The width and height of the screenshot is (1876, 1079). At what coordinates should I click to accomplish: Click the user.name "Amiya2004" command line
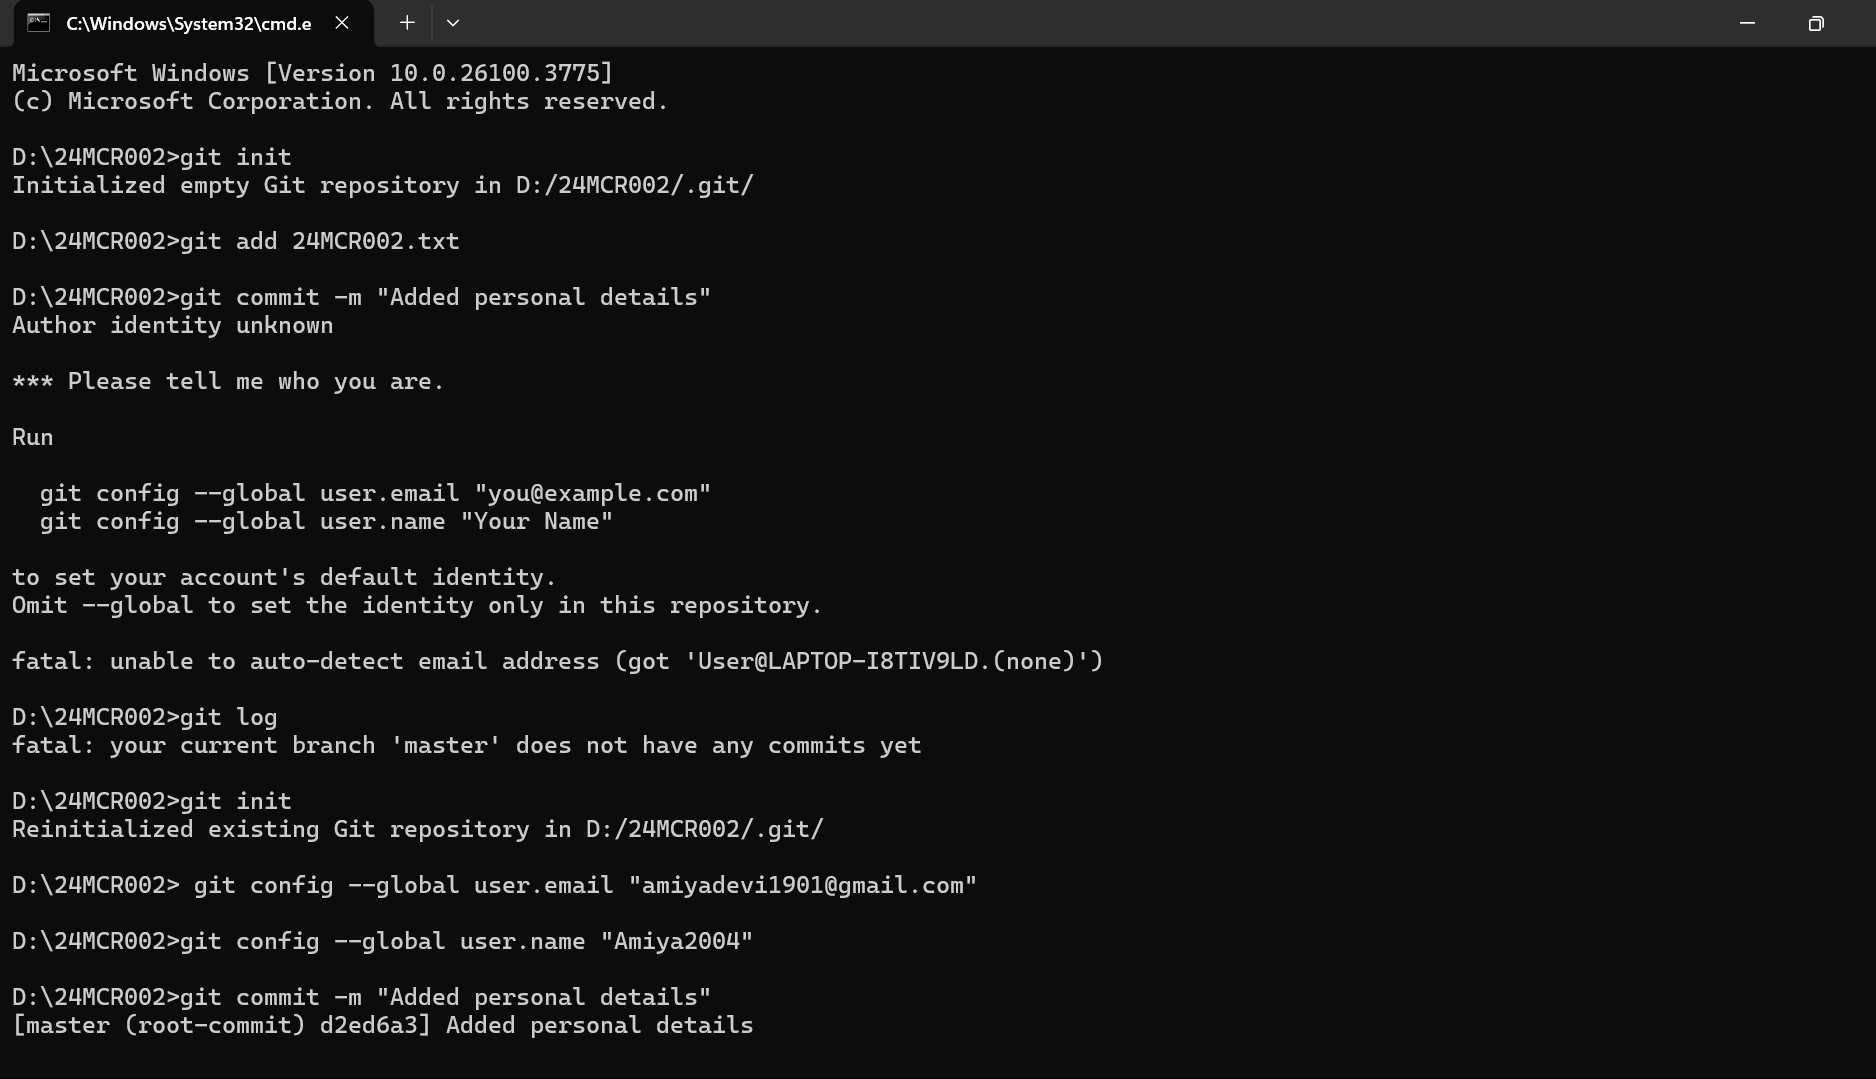pos(382,941)
